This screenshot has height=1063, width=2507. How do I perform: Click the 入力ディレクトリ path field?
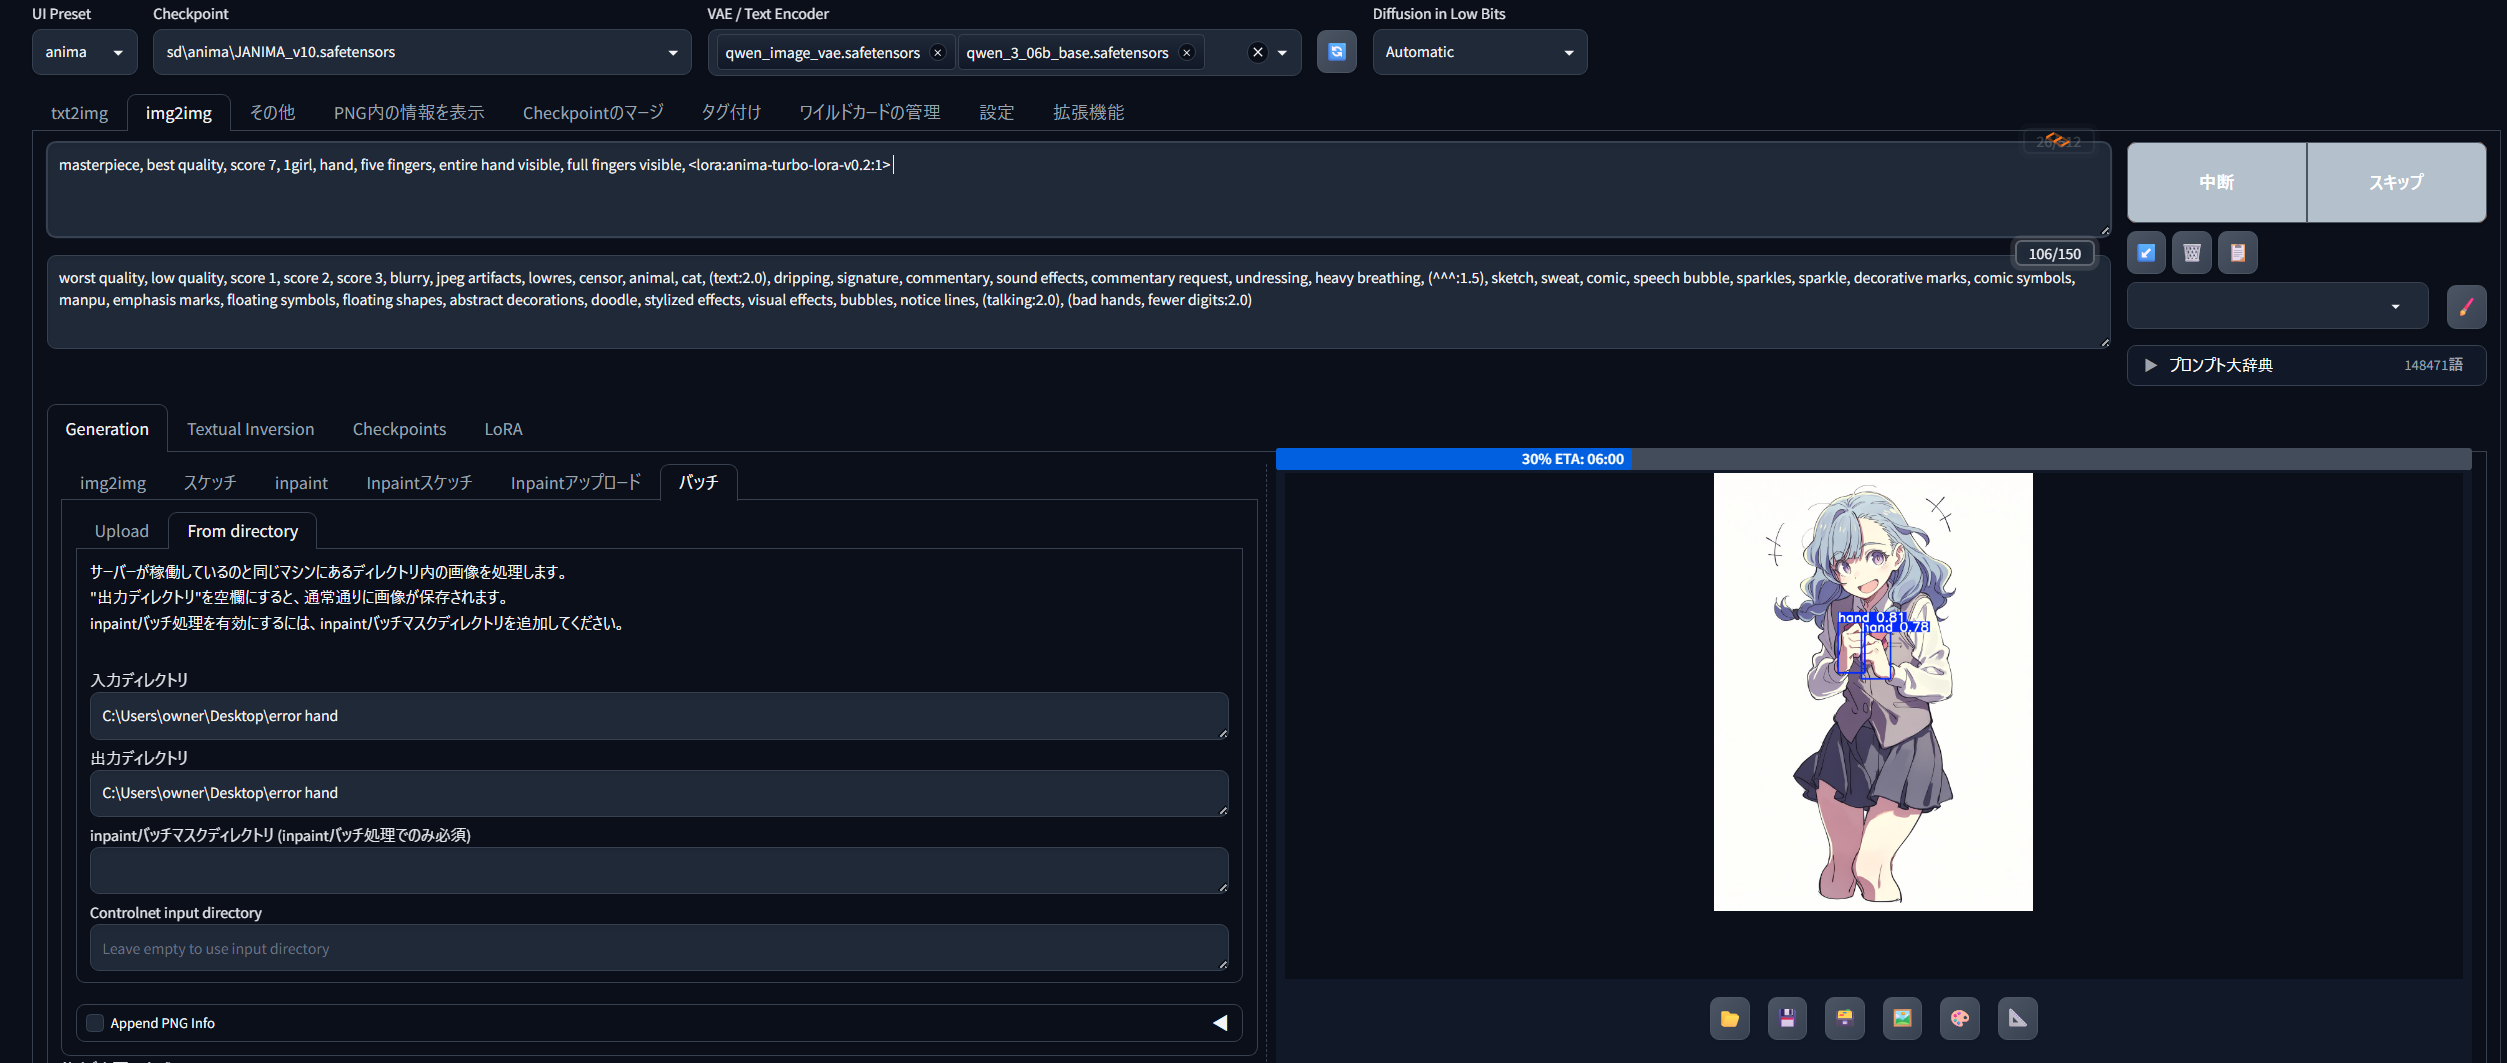[x=659, y=716]
